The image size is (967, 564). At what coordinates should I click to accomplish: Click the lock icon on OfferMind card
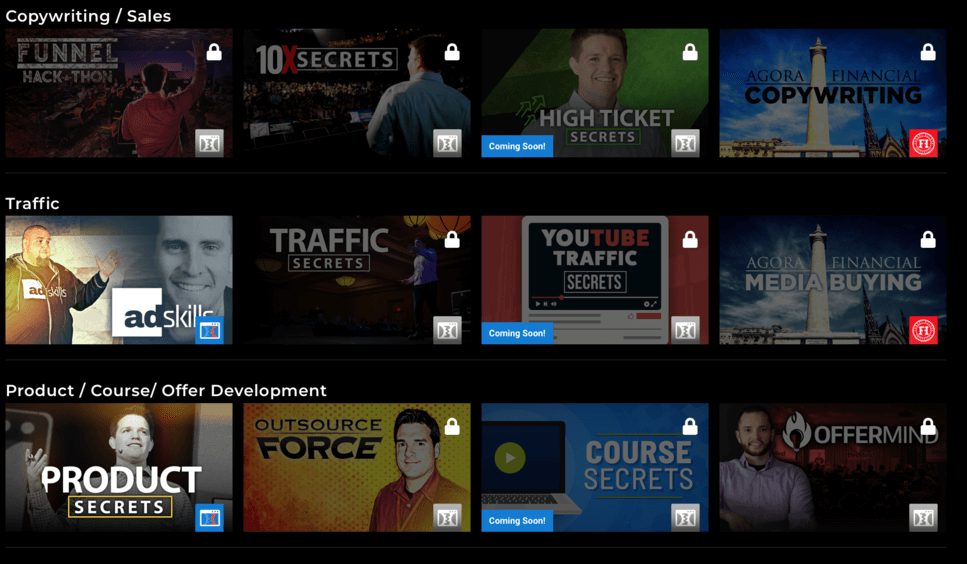tap(928, 427)
